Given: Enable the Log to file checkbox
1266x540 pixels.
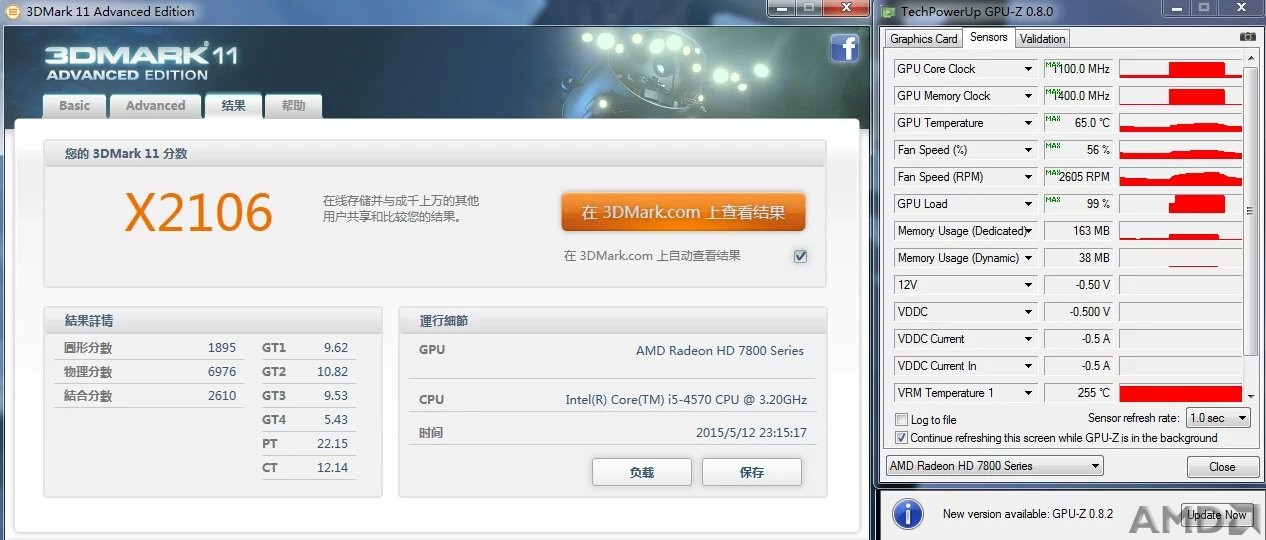Looking at the screenshot, I should click(x=902, y=420).
